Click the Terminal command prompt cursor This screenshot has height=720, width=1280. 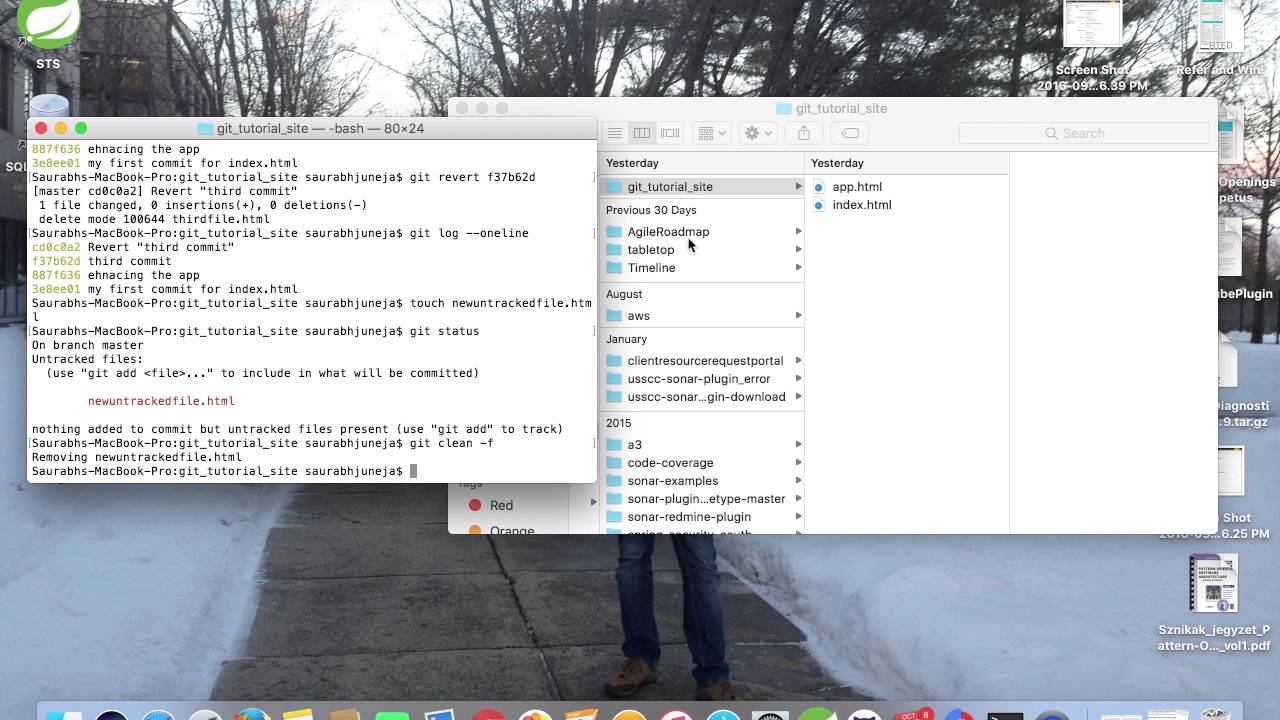(x=413, y=471)
